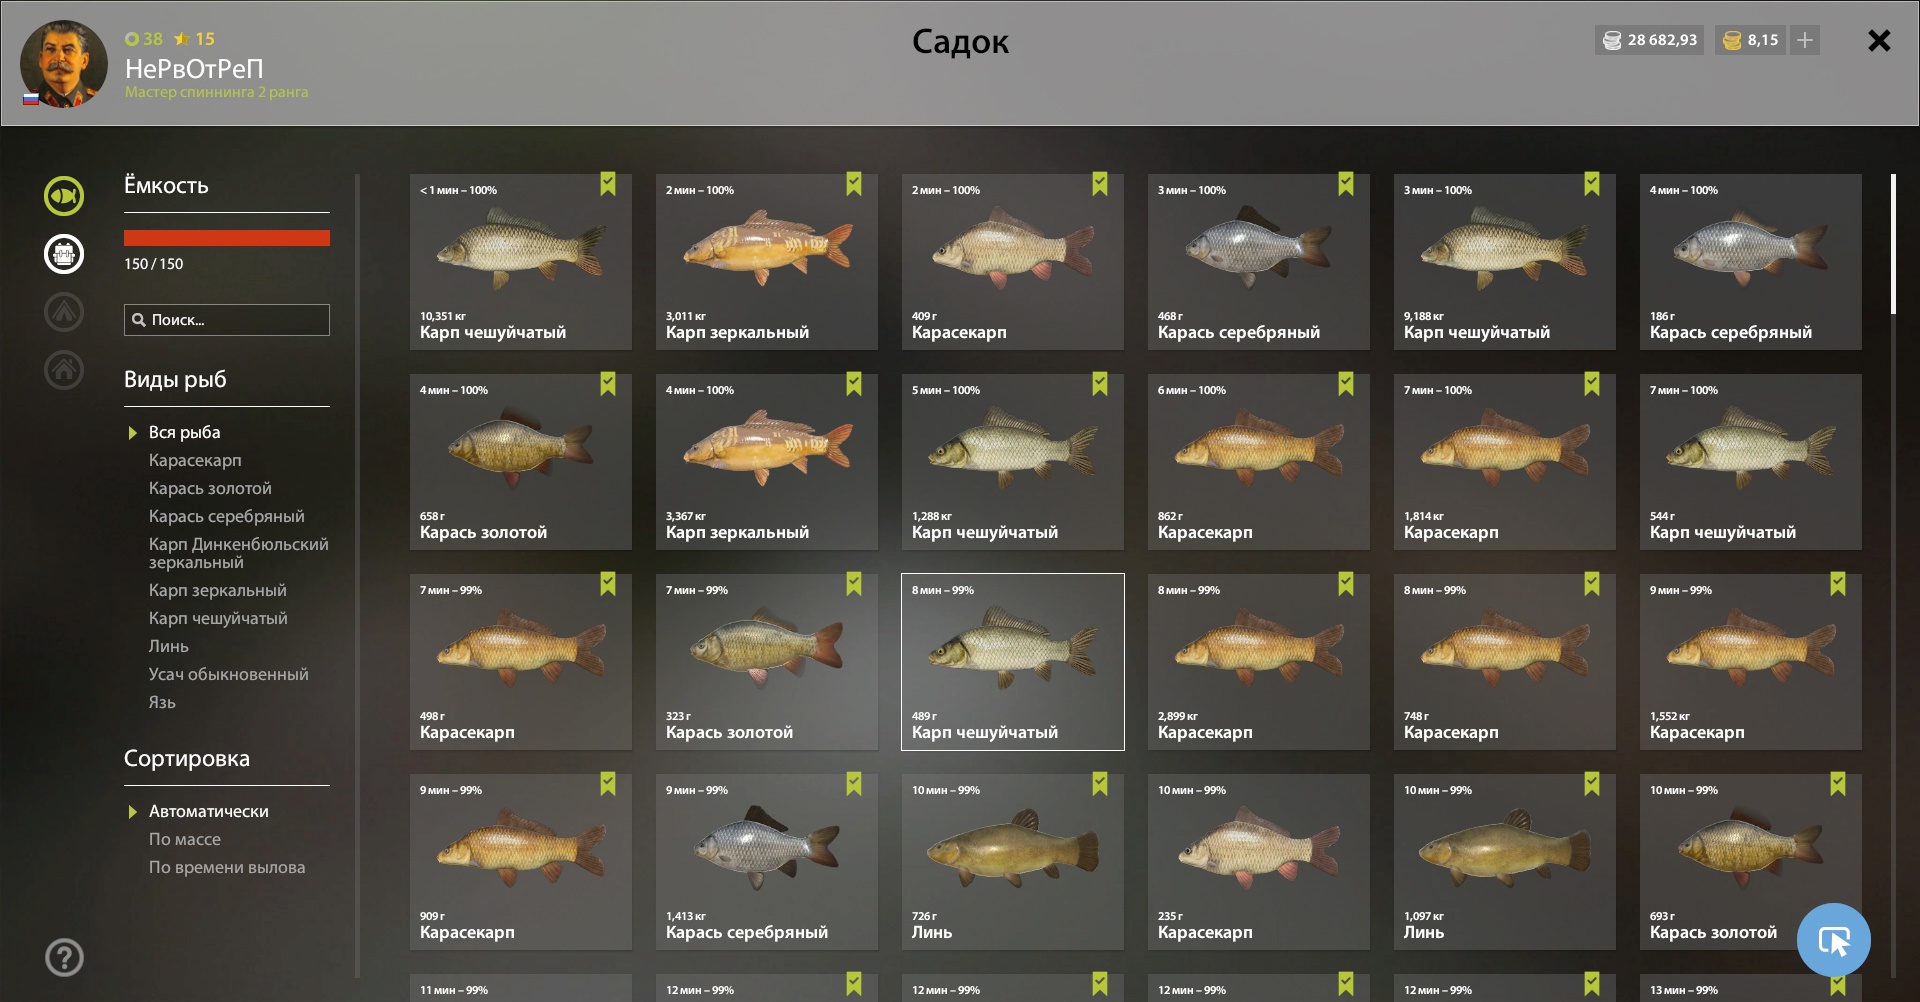The width and height of the screenshot is (1920, 1002).
Task: Click the blue cursor selection button
Action: pos(1833,940)
